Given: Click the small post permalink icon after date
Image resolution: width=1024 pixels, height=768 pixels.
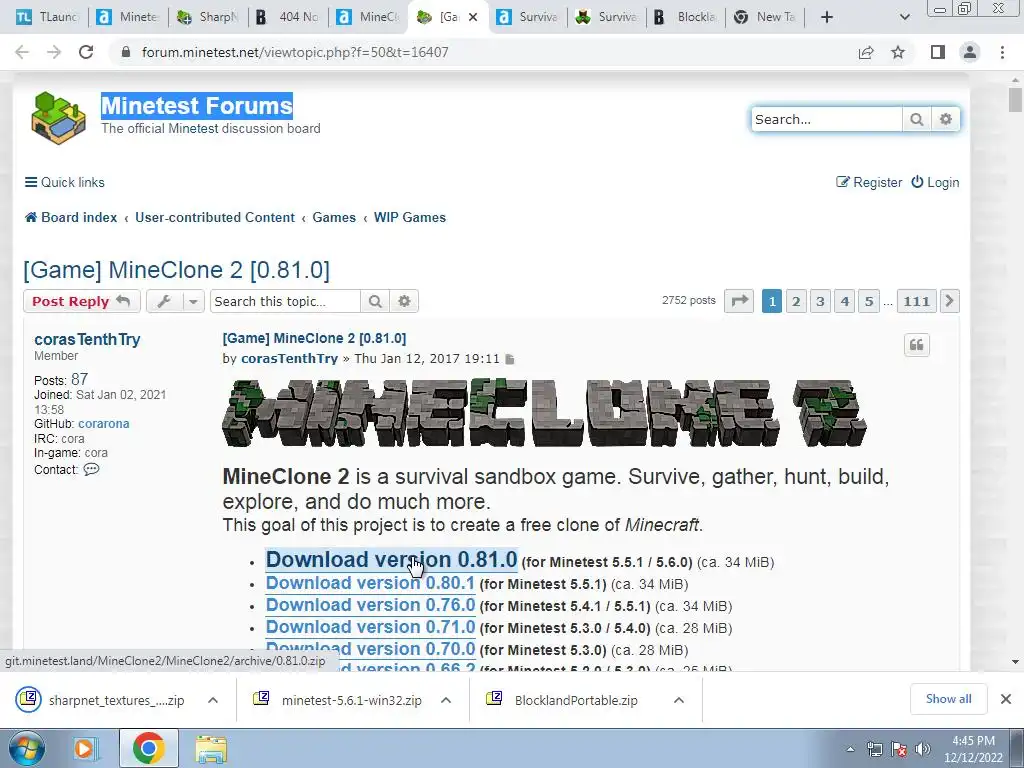Looking at the screenshot, I should (x=510, y=359).
